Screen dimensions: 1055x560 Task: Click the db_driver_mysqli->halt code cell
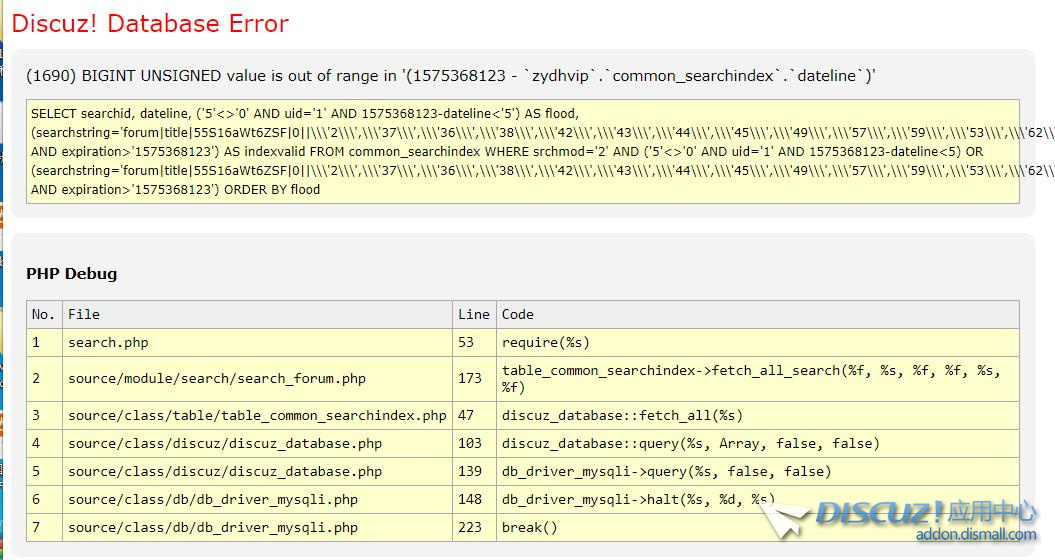[x=758, y=500]
